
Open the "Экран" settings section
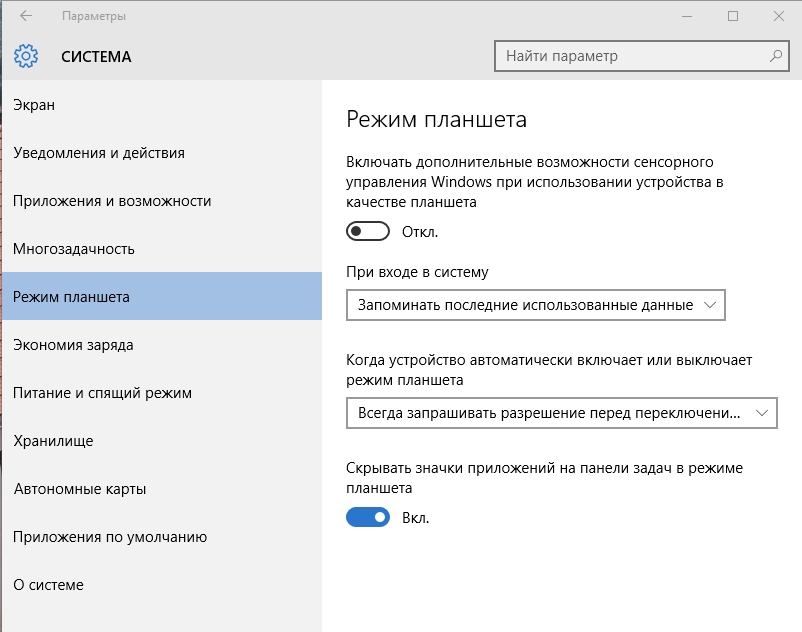coord(34,105)
